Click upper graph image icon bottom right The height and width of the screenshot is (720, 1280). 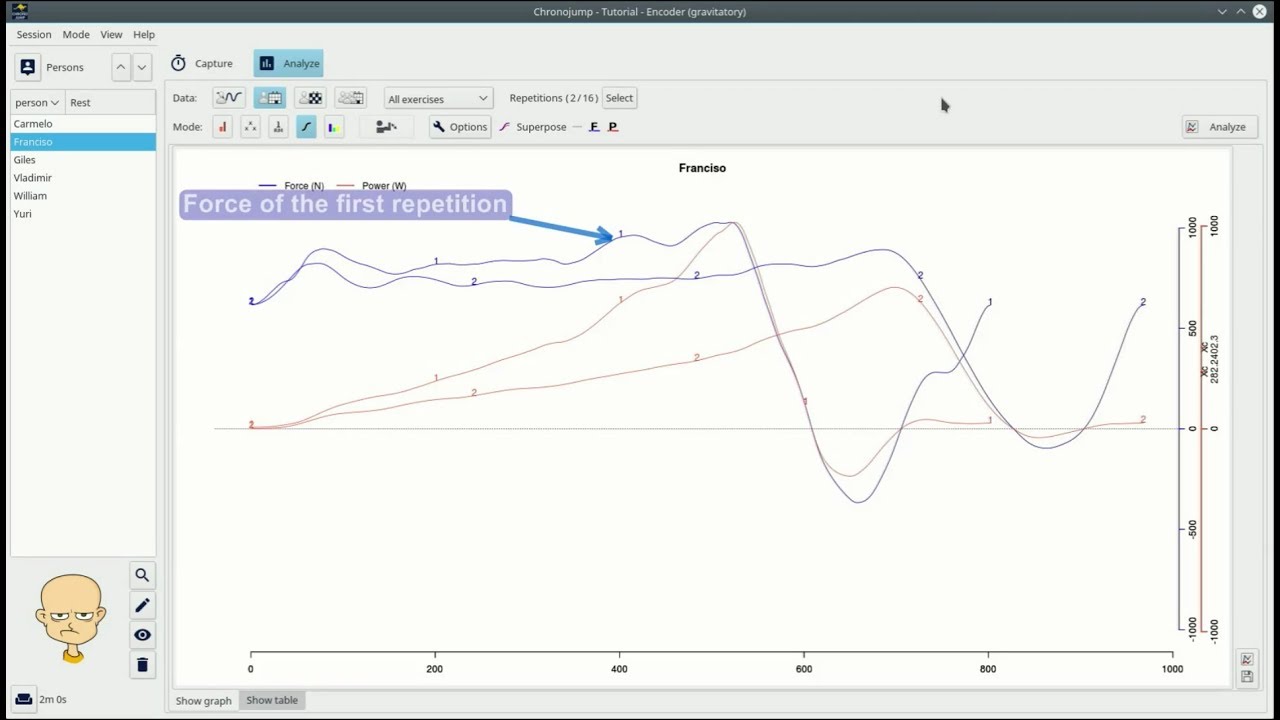pos(1247,659)
